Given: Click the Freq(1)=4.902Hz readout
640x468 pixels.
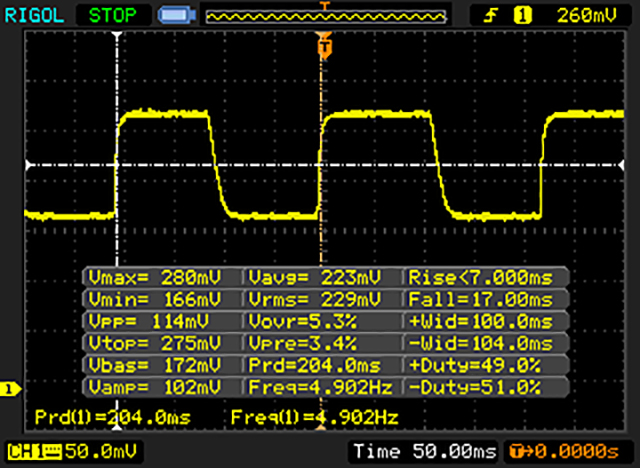Looking at the screenshot, I should [314, 417].
